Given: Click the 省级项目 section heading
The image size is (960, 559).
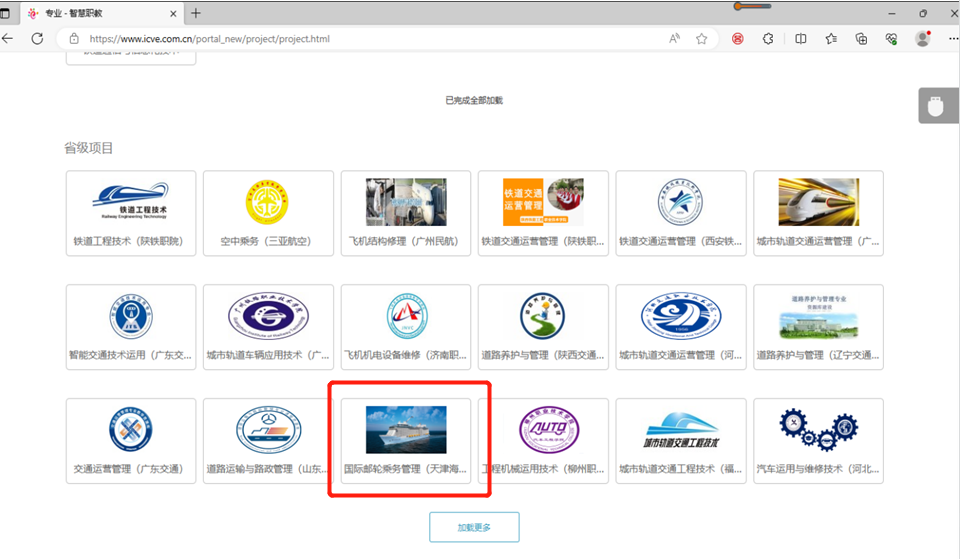Looking at the screenshot, I should coord(89,148).
